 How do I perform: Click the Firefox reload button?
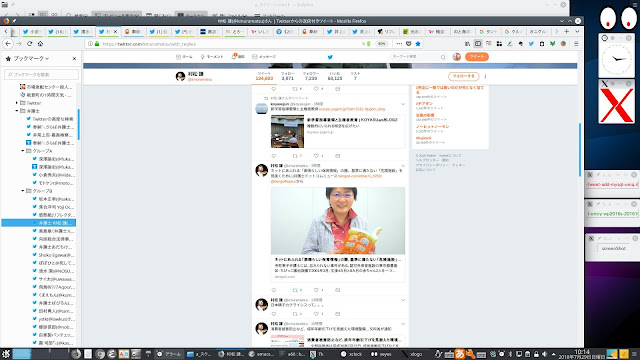coord(29,44)
